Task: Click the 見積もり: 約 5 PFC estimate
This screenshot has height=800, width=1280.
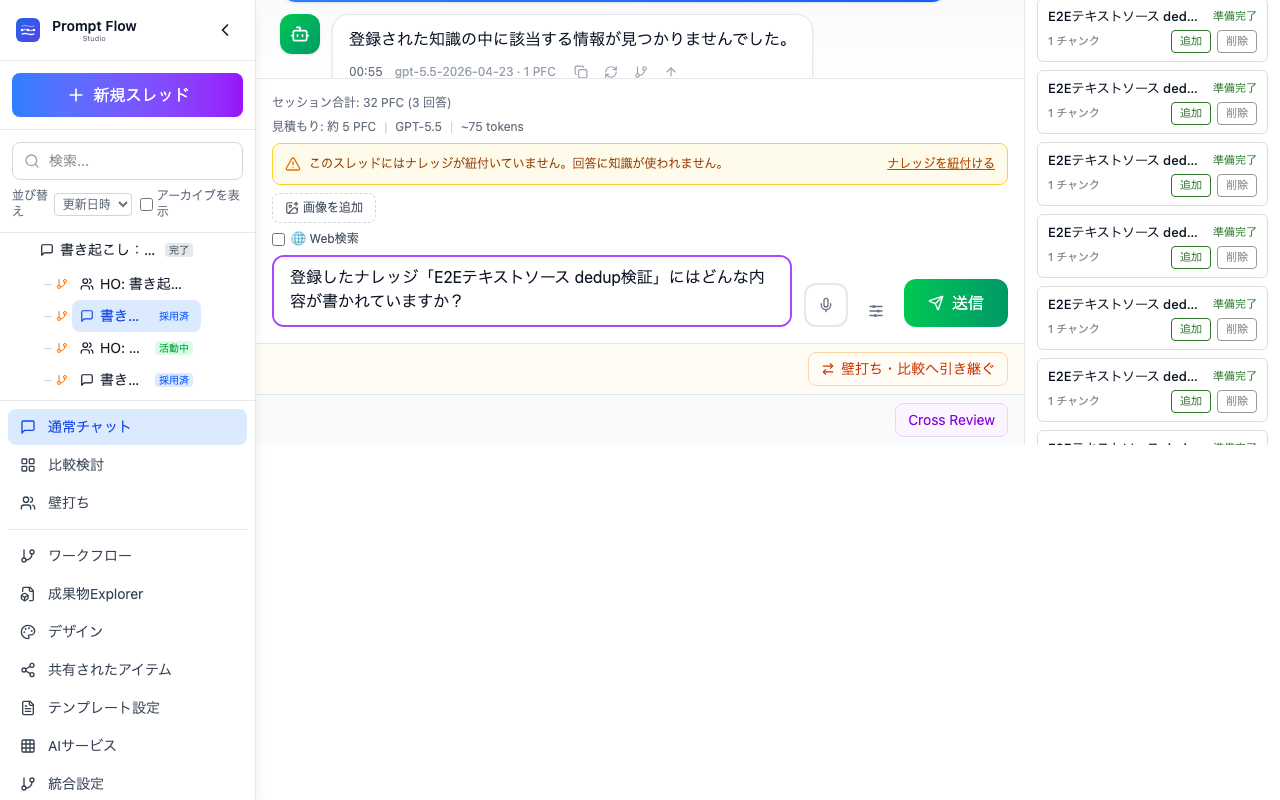Action: coord(324,127)
